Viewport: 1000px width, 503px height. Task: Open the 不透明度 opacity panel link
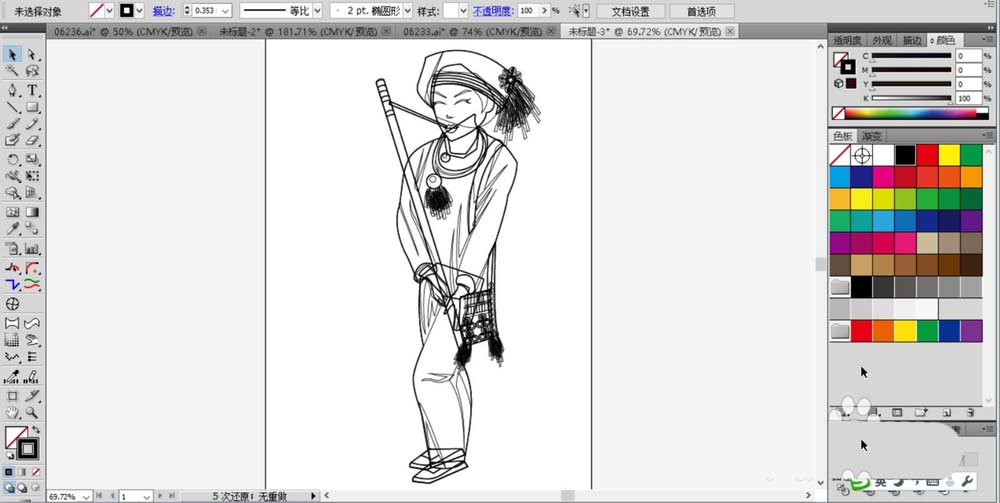point(494,11)
